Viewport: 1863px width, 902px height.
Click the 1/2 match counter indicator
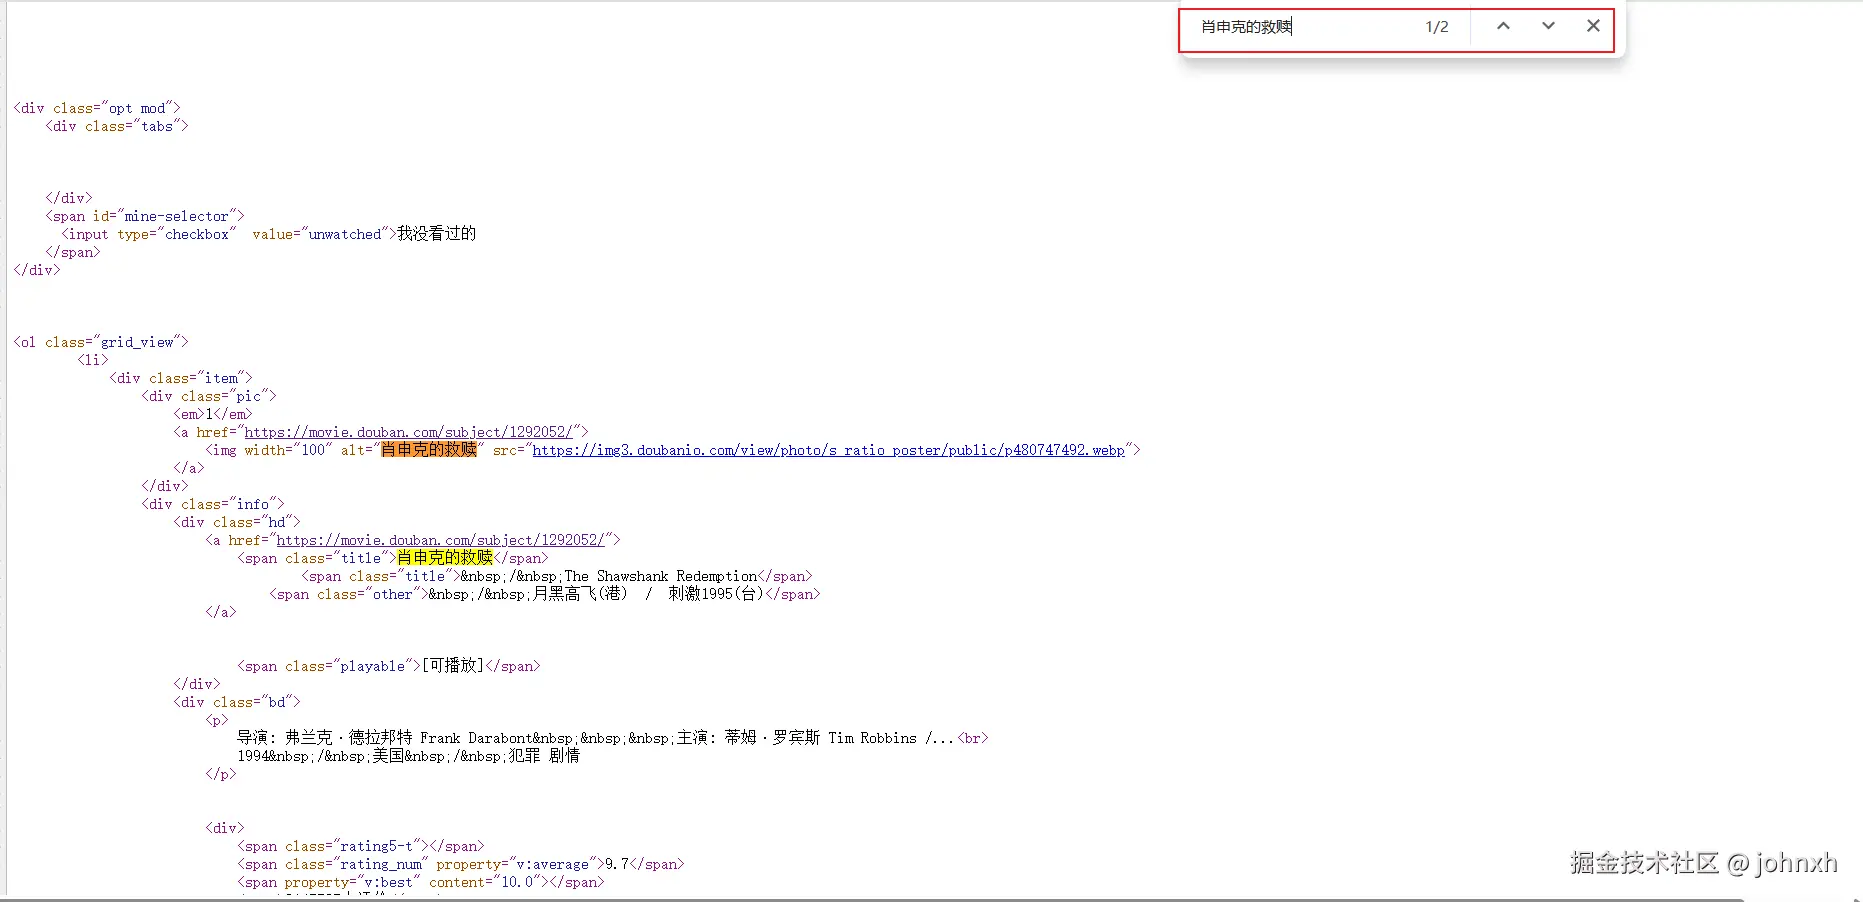pyautogui.click(x=1436, y=27)
